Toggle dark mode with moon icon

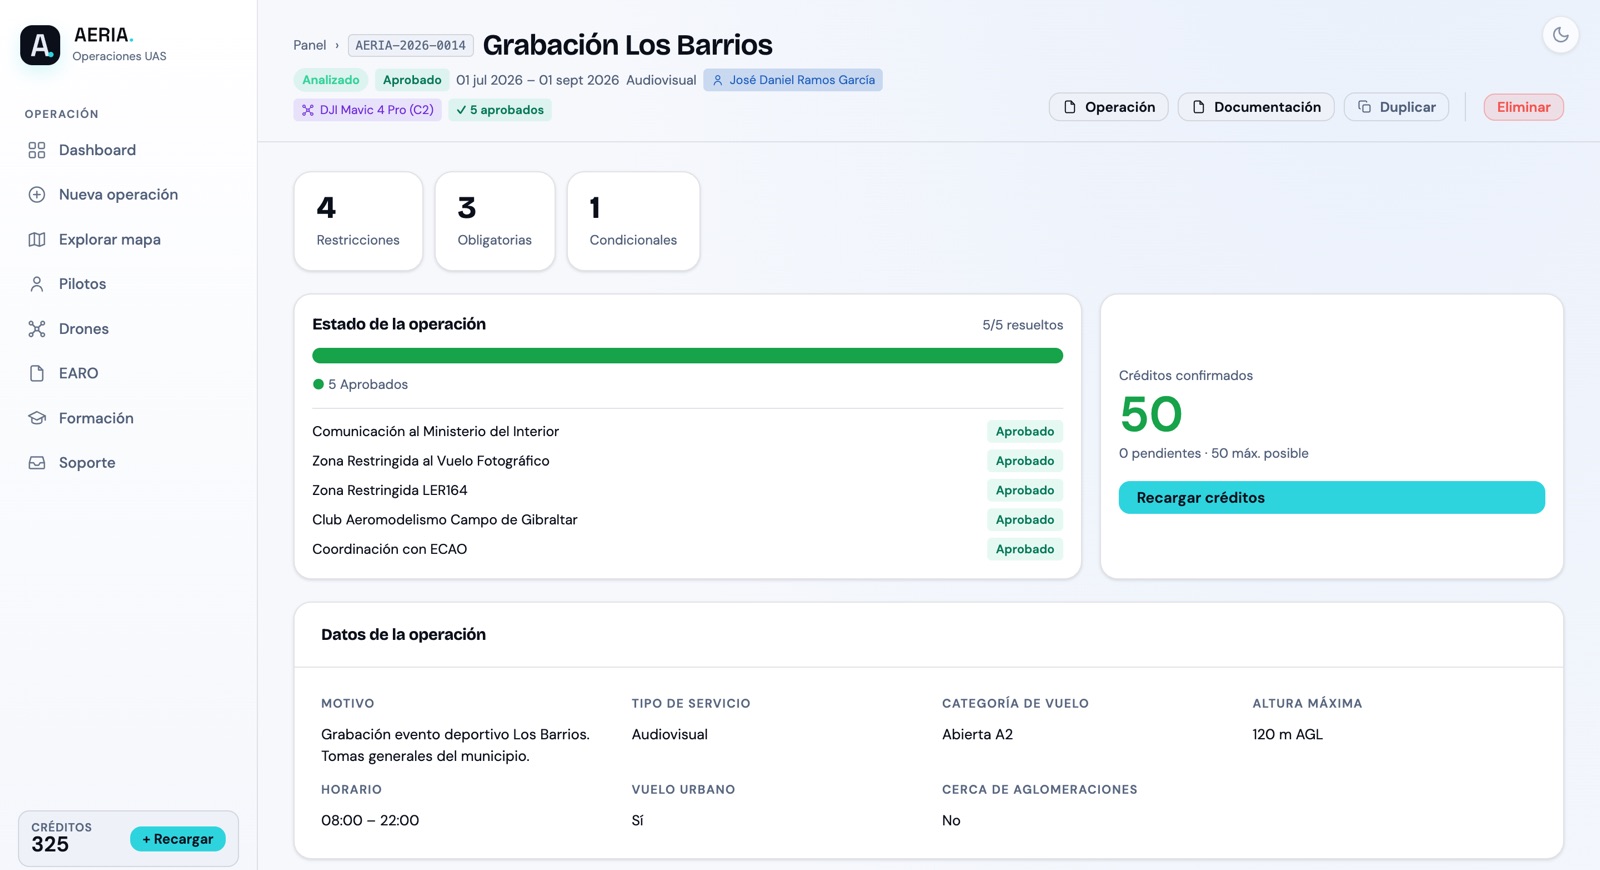(x=1560, y=35)
